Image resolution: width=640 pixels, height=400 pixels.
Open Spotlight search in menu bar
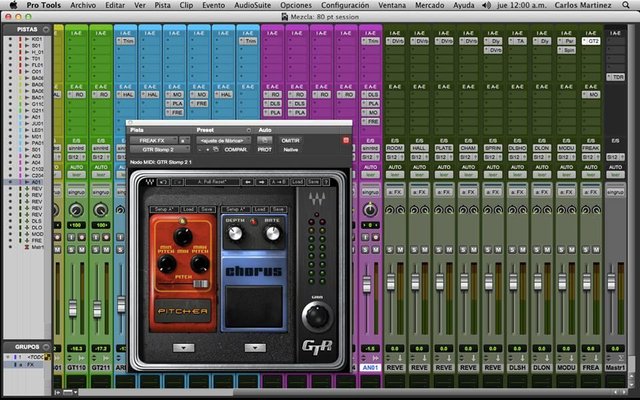coord(626,5)
